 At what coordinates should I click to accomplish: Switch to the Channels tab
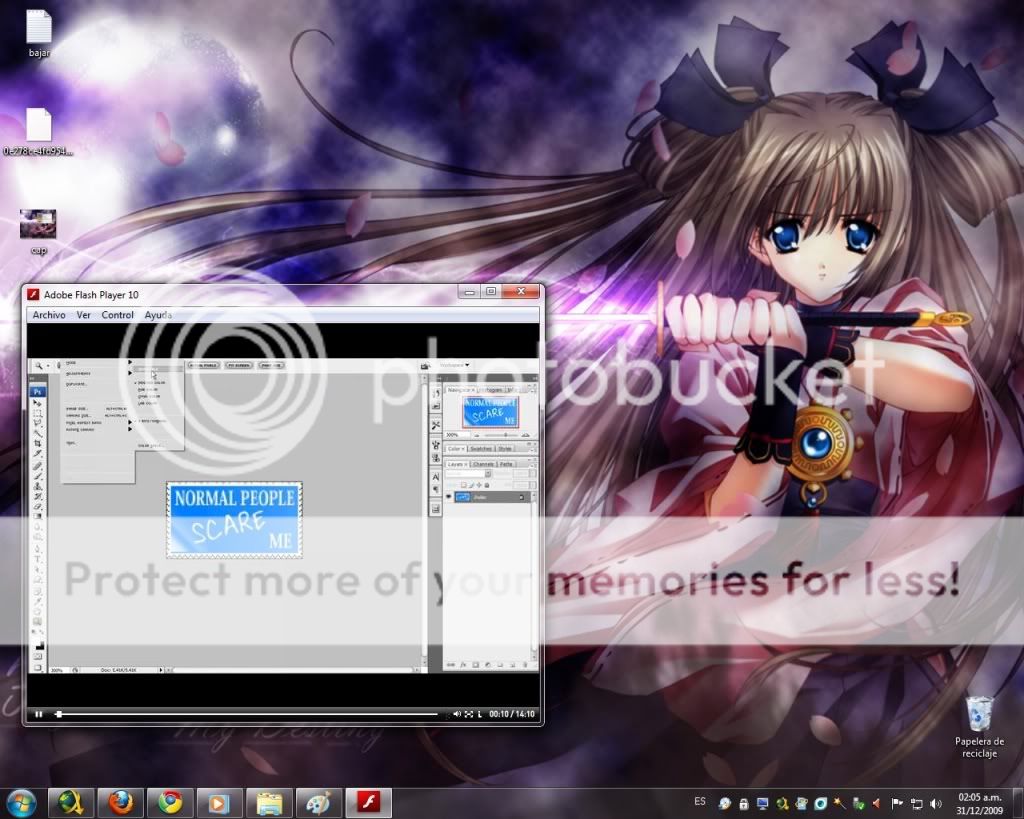pyautogui.click(x=483, y=464)
